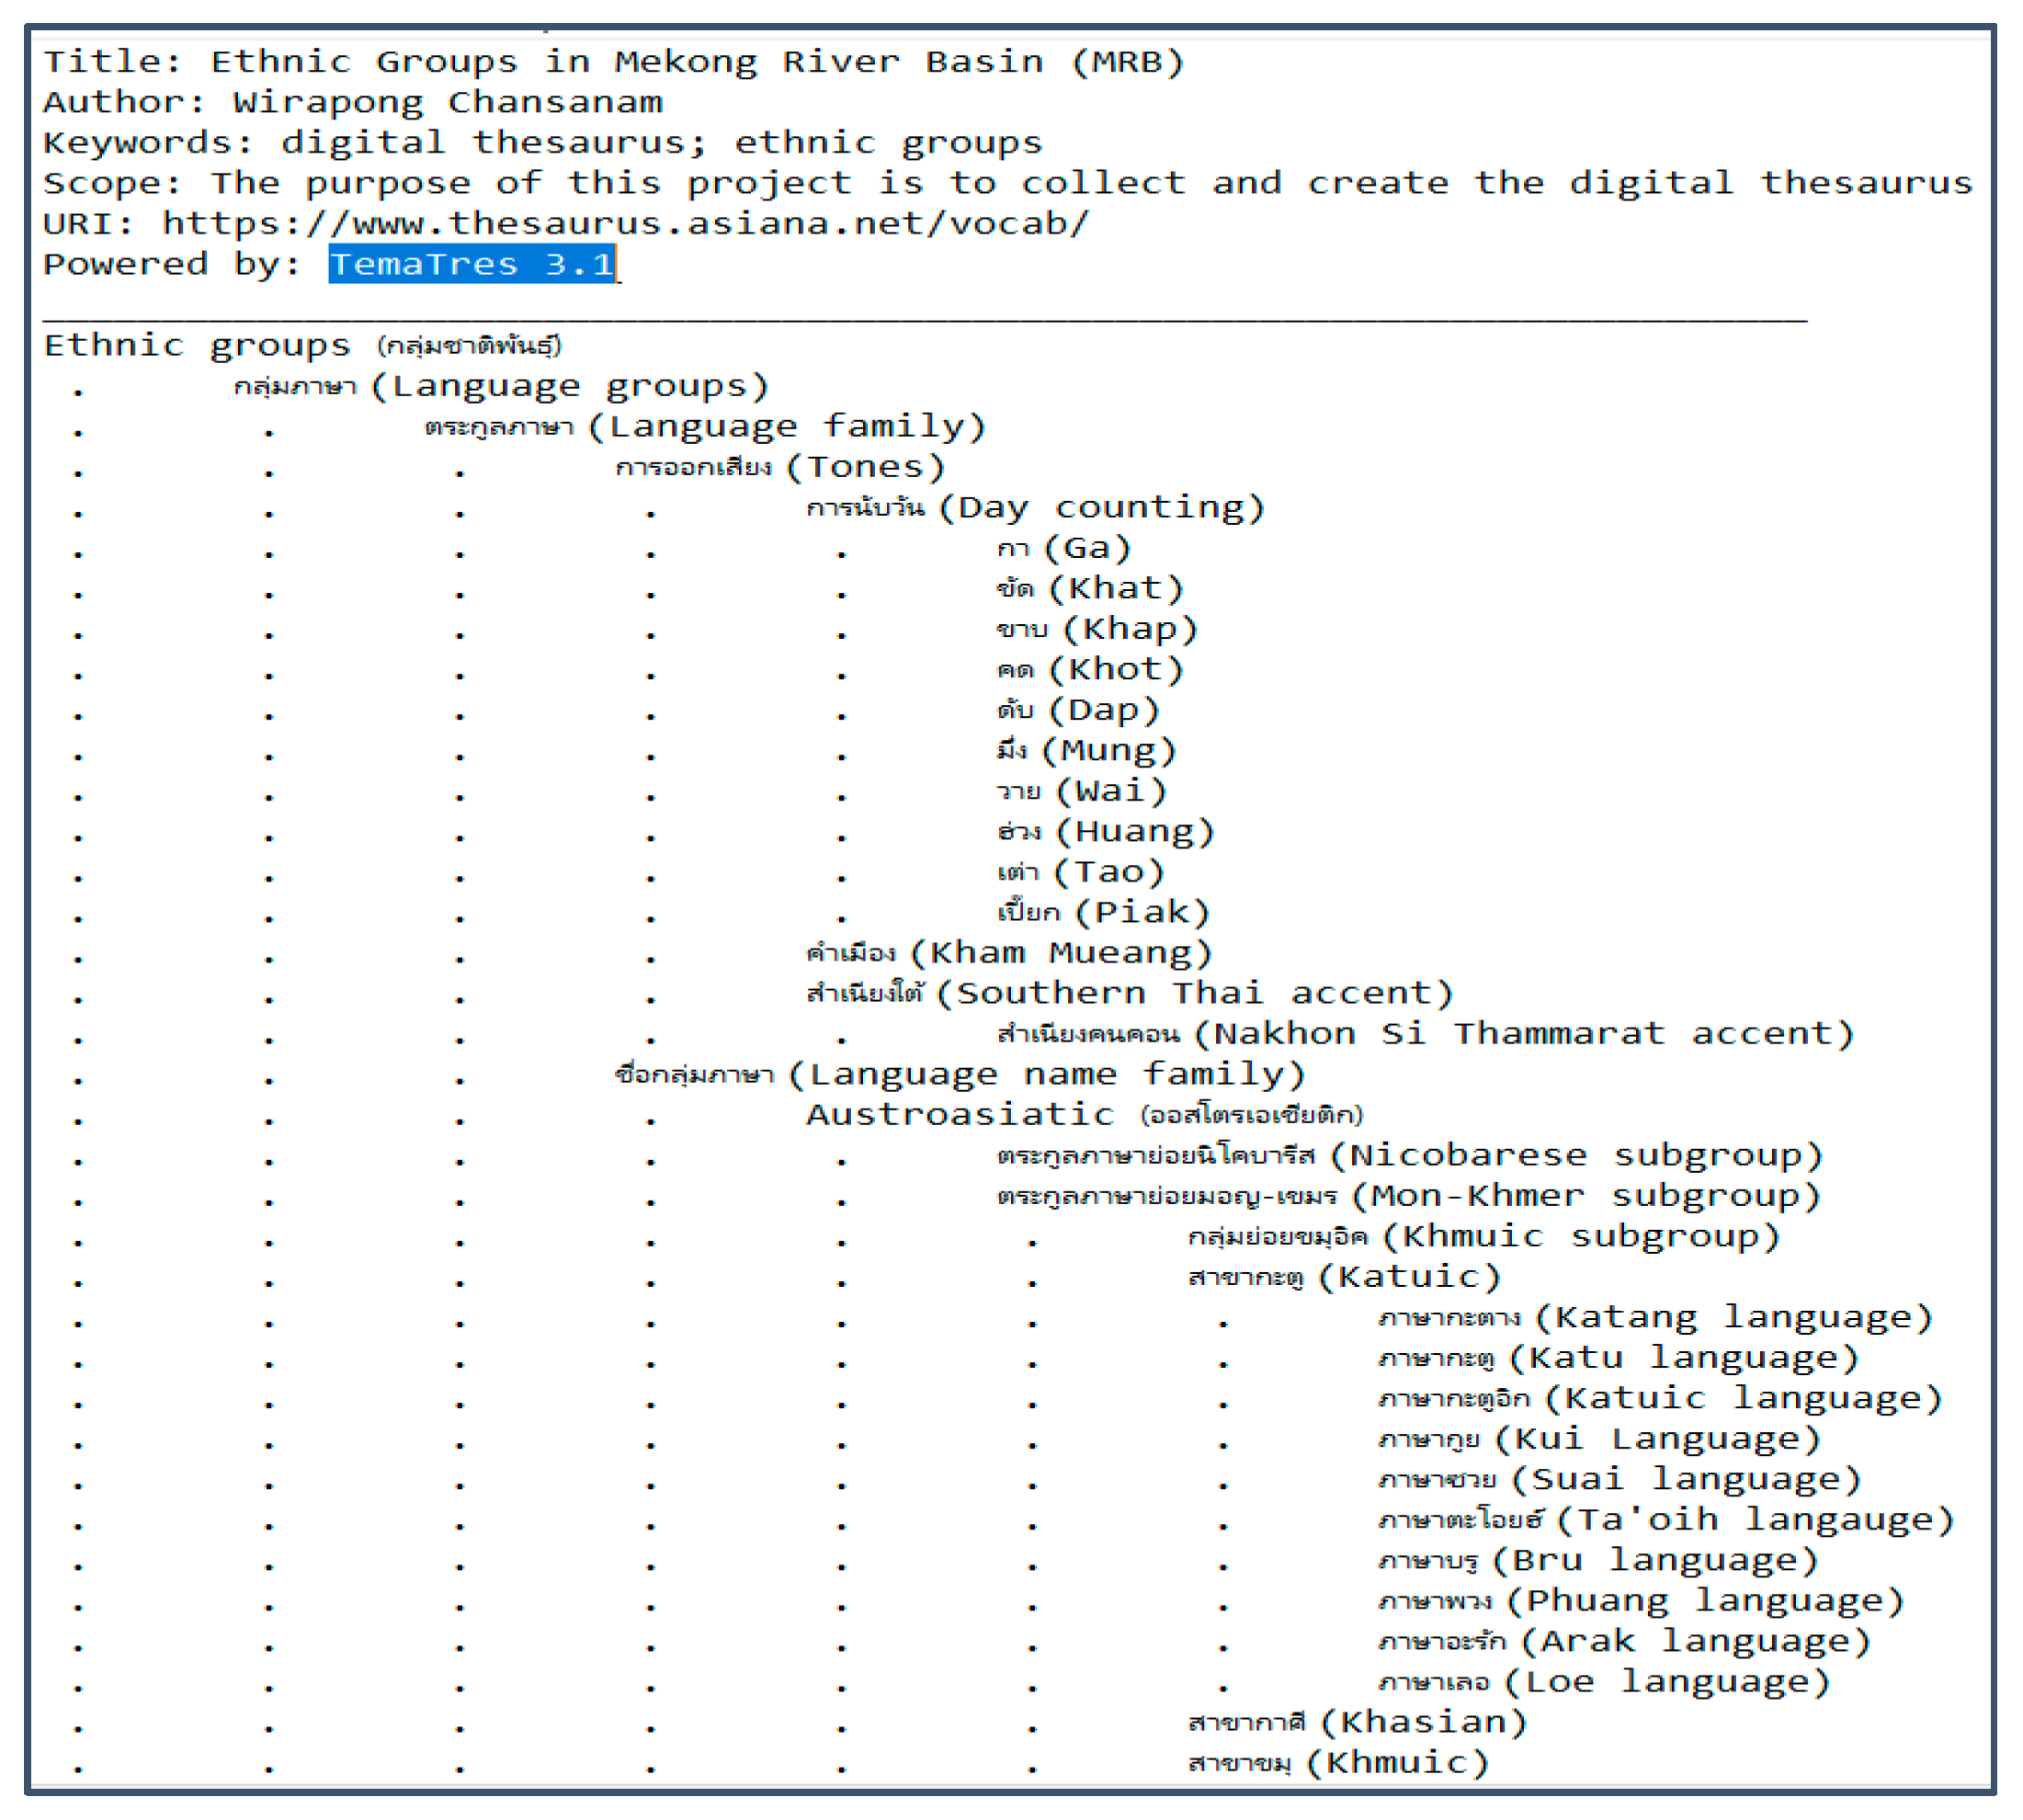This screenshot has width=2023, height=1820.
Task: Select the Kham Mueang entry
Action: click(1008, 953)
